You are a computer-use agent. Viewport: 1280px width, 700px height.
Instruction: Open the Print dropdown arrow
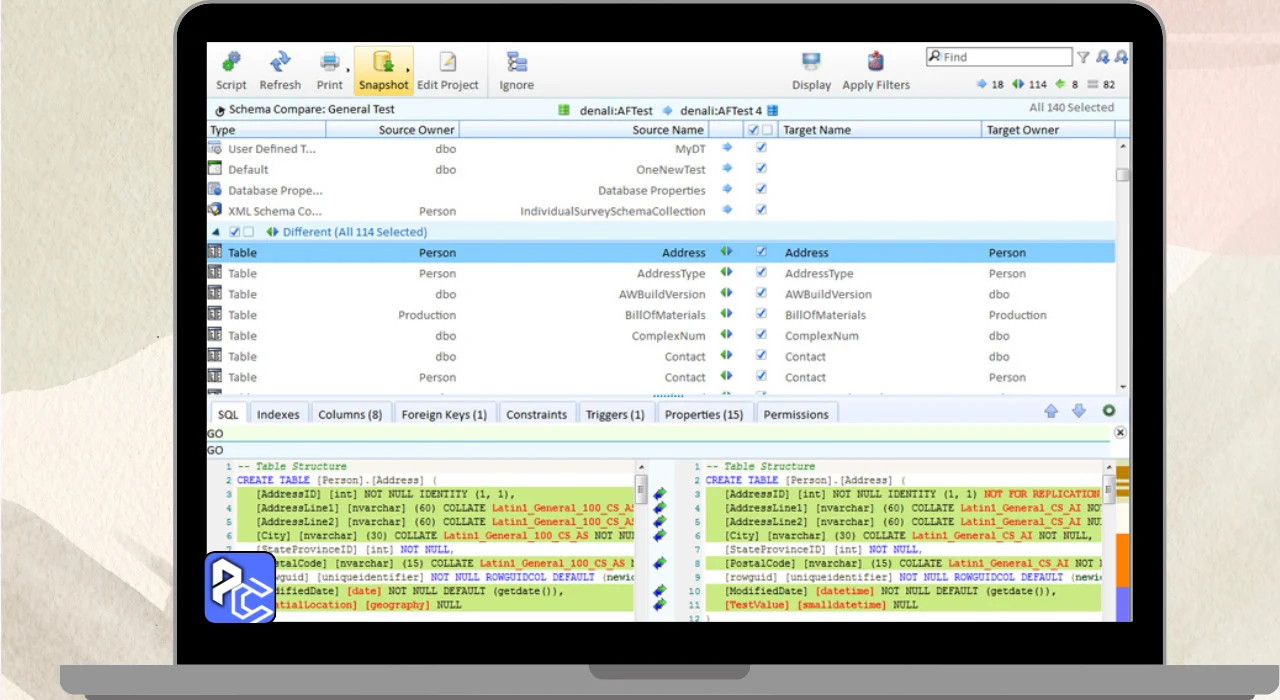tap(348, 70)
